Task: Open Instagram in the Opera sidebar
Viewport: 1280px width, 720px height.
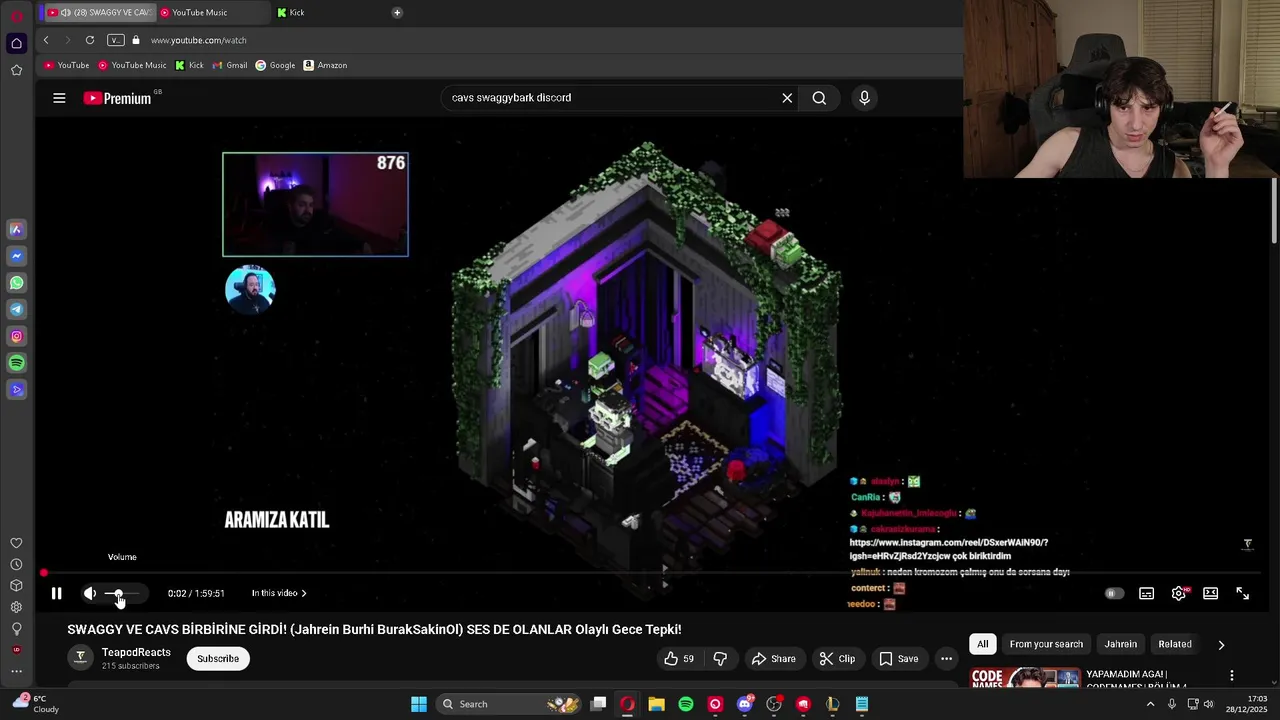Action: point(16,336)
